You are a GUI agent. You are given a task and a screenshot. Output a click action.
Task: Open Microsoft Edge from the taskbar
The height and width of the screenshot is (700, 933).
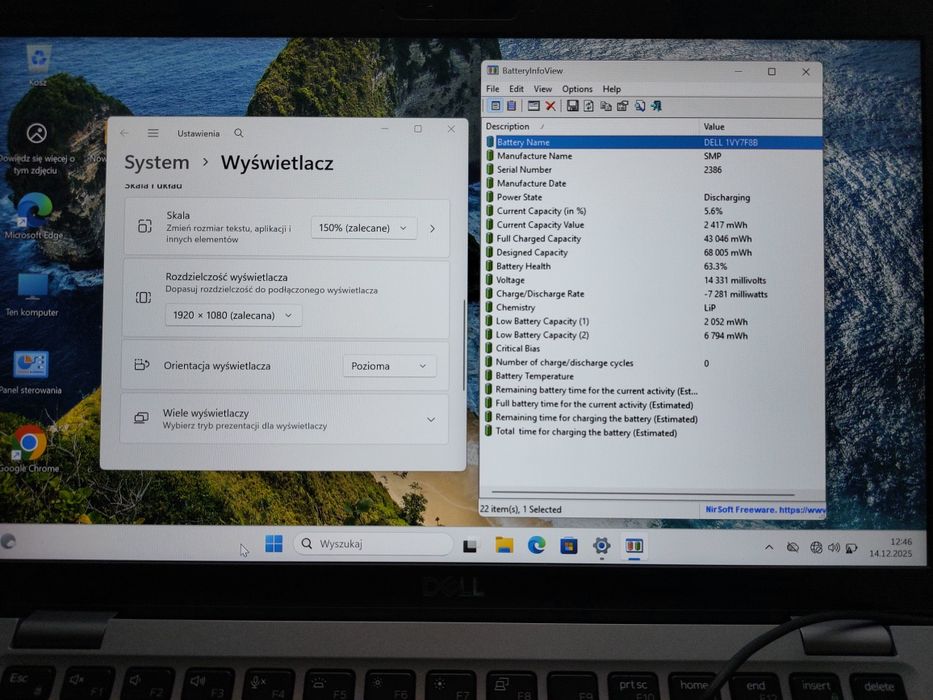click(537, 545)
